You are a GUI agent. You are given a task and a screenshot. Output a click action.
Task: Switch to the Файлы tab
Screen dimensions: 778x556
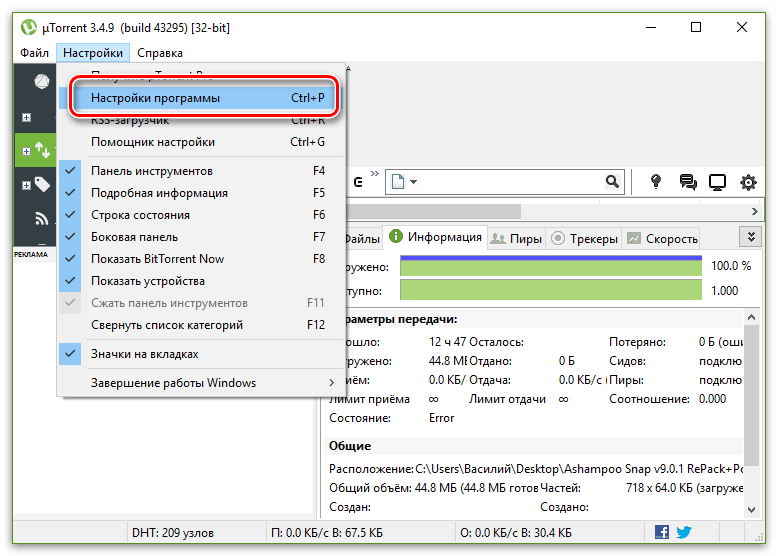[x=362, y=239]
